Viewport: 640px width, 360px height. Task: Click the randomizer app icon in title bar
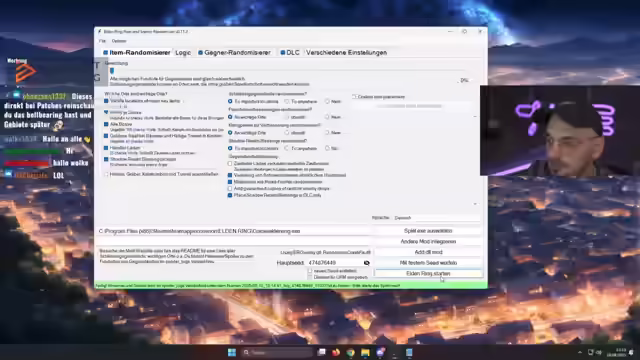[99, 31]
